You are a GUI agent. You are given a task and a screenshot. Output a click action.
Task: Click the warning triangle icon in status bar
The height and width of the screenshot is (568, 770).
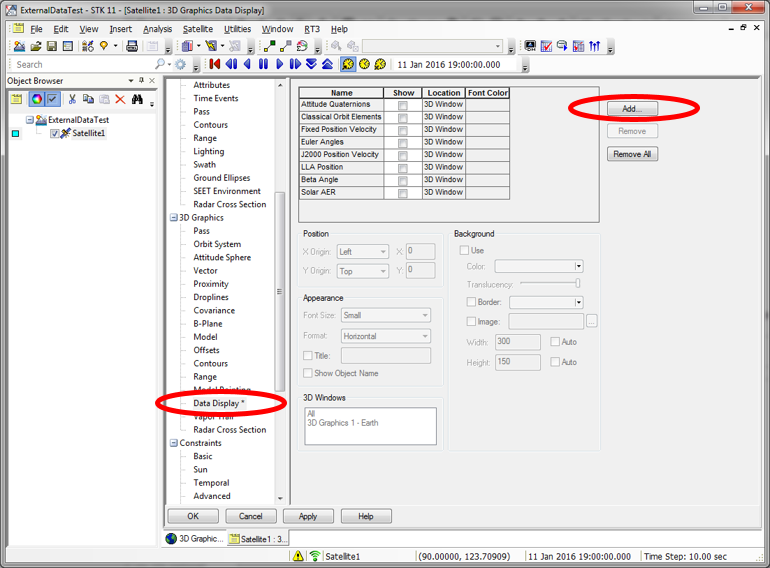(297, 556)
